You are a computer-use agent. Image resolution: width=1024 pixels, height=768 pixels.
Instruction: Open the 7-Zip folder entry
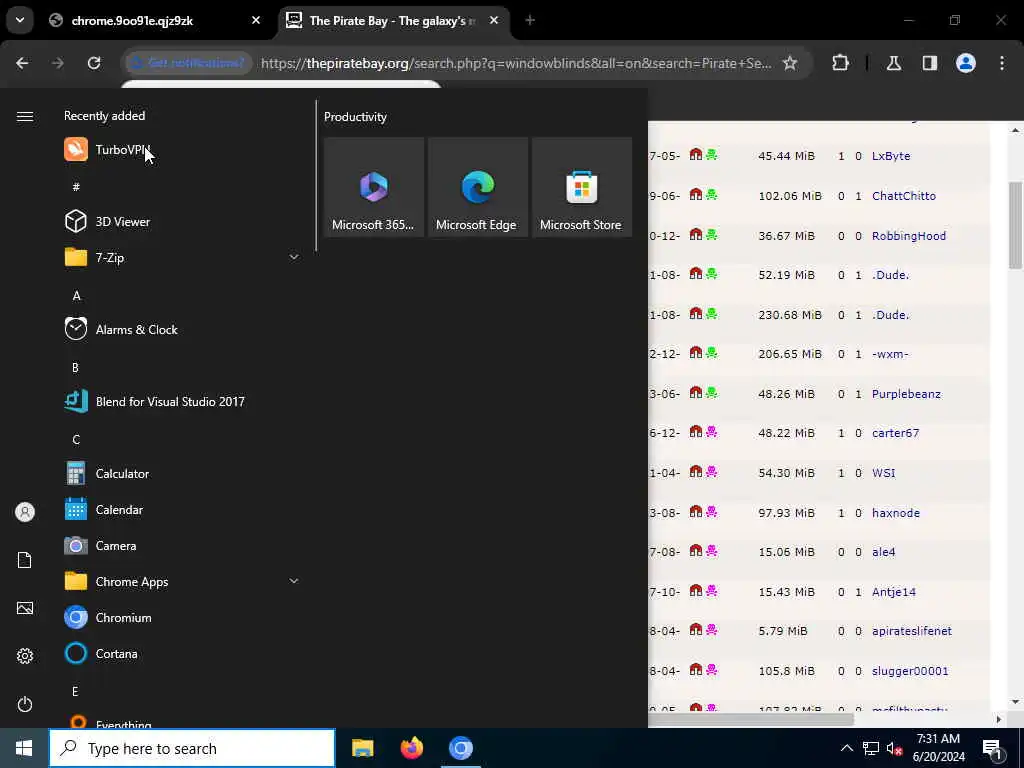182,257
